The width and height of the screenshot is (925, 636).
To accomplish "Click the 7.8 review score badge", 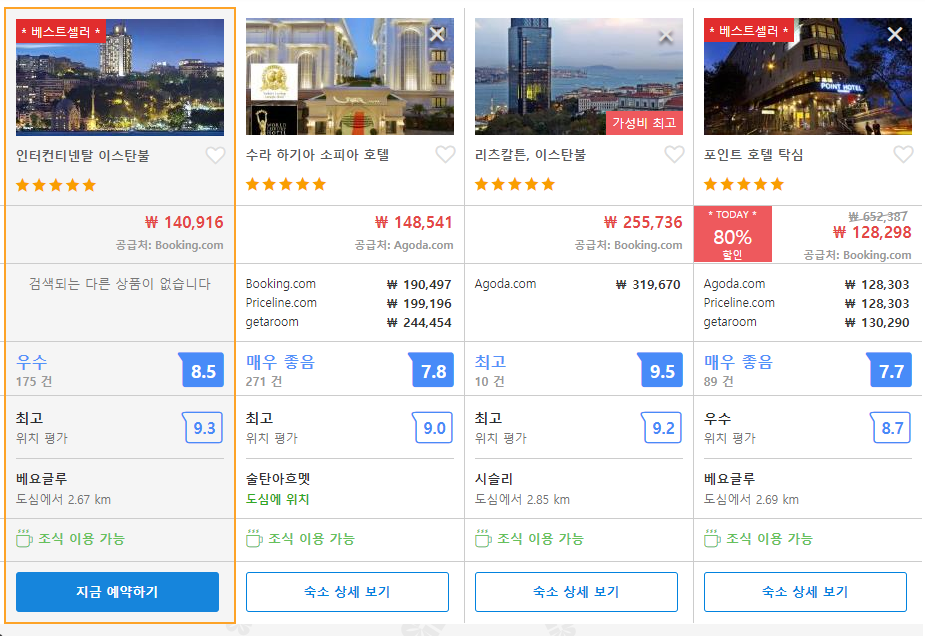I will click(x=432, y=370).
